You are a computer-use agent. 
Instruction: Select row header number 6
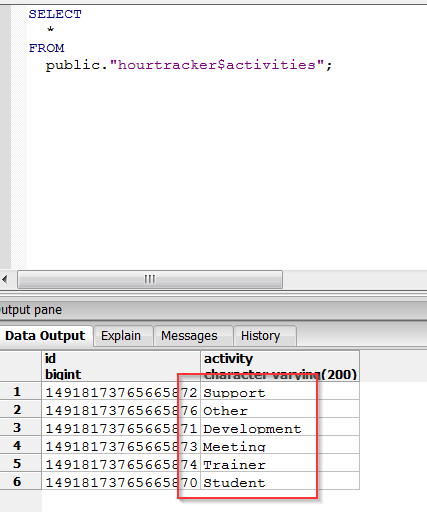(21, 481)
